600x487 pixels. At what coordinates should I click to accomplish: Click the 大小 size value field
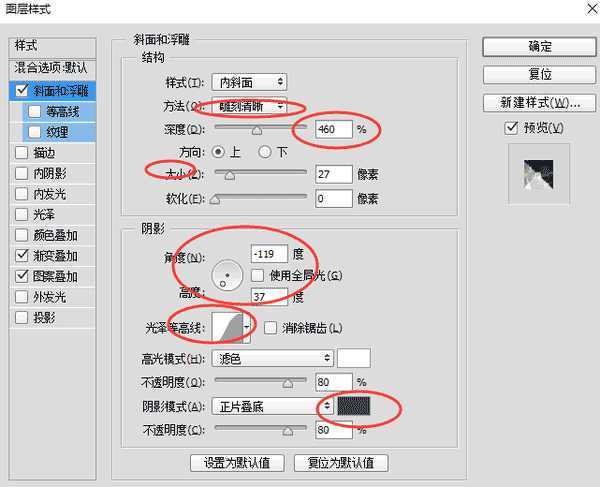335,174
